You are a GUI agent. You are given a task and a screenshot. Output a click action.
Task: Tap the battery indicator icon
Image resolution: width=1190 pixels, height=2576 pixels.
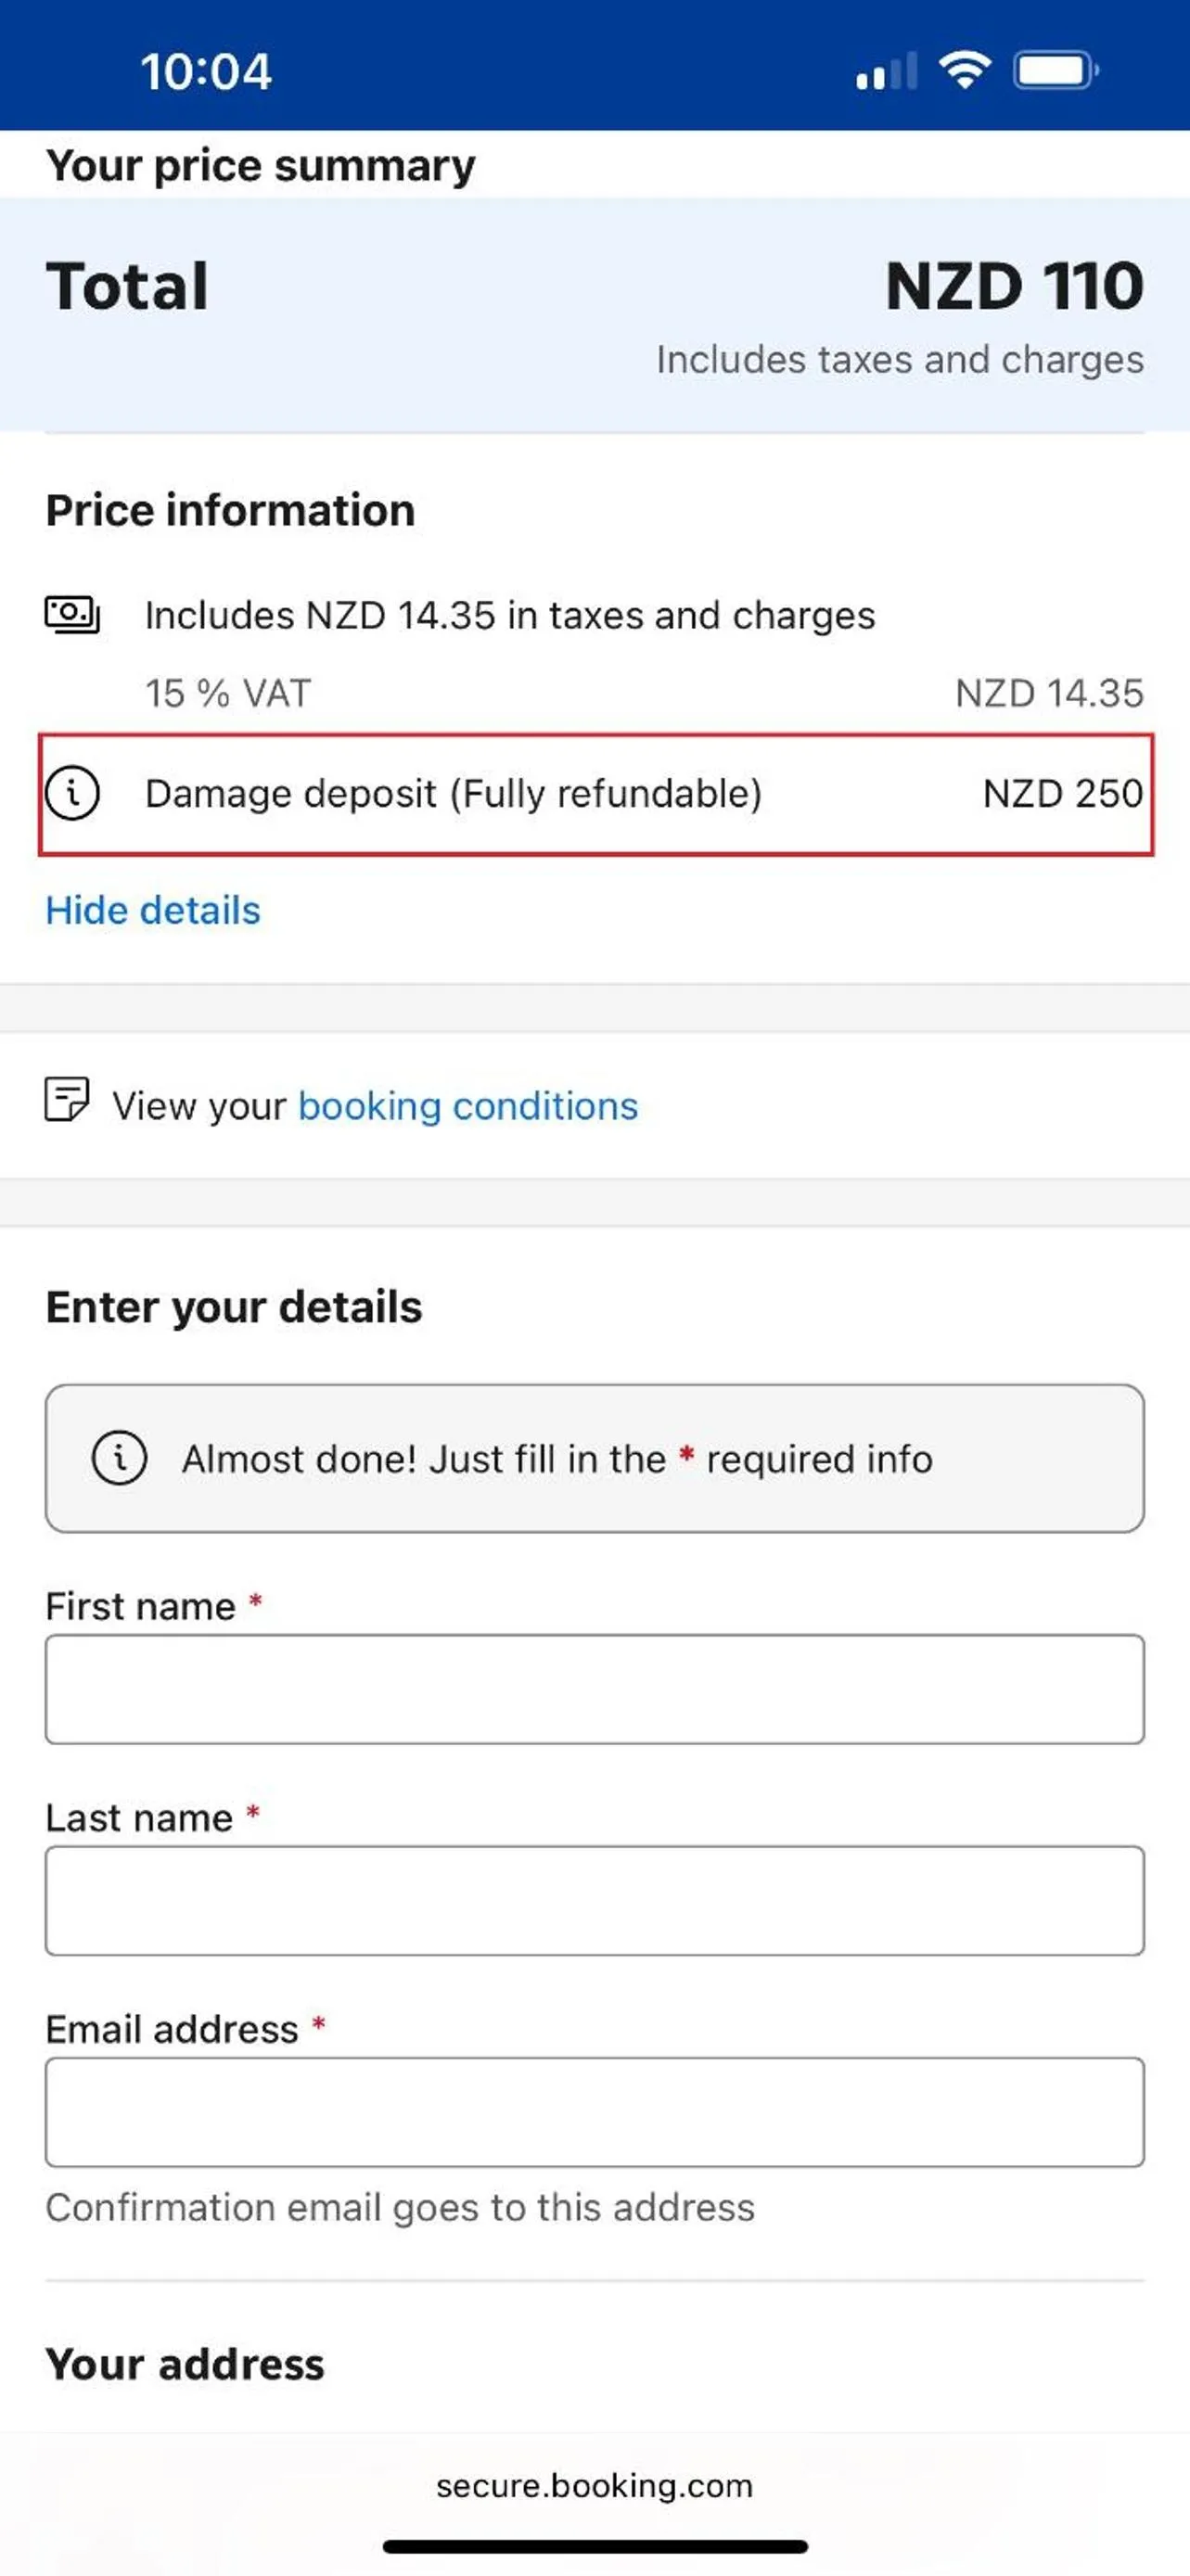coord(1055,71)
